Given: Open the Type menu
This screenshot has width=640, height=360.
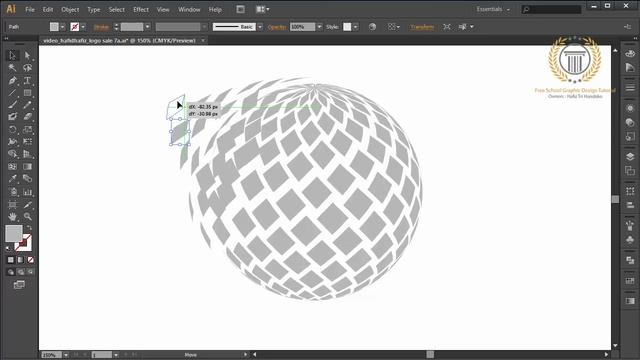Looking at the screenshot, I should [x=93, y=9].
